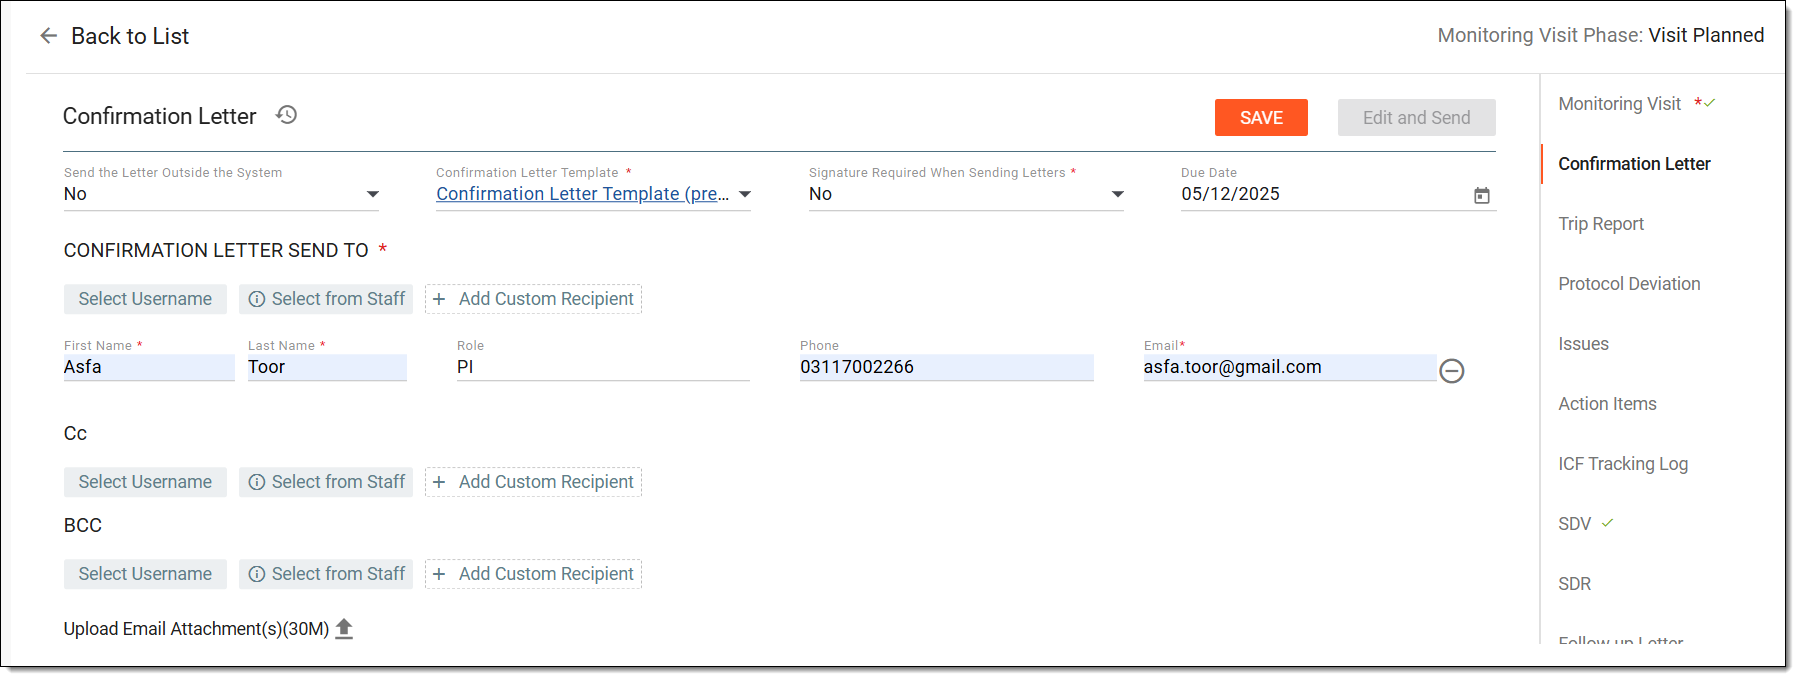
Task: Open the SDR sidebar item
Action: 1574,584
